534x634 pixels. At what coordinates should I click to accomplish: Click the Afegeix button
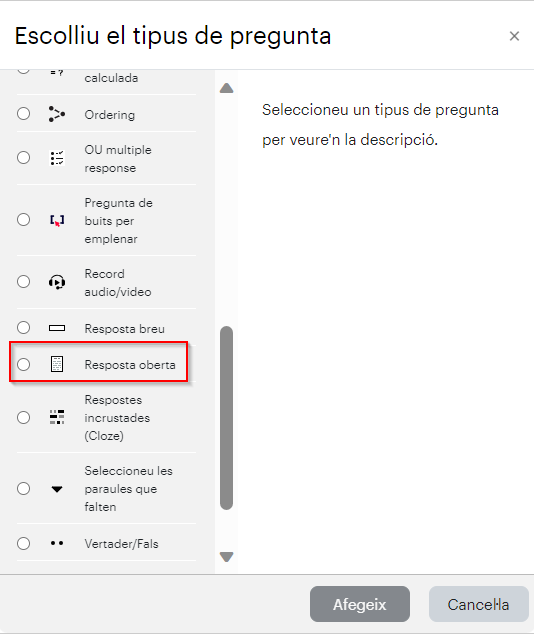point(360,604)
